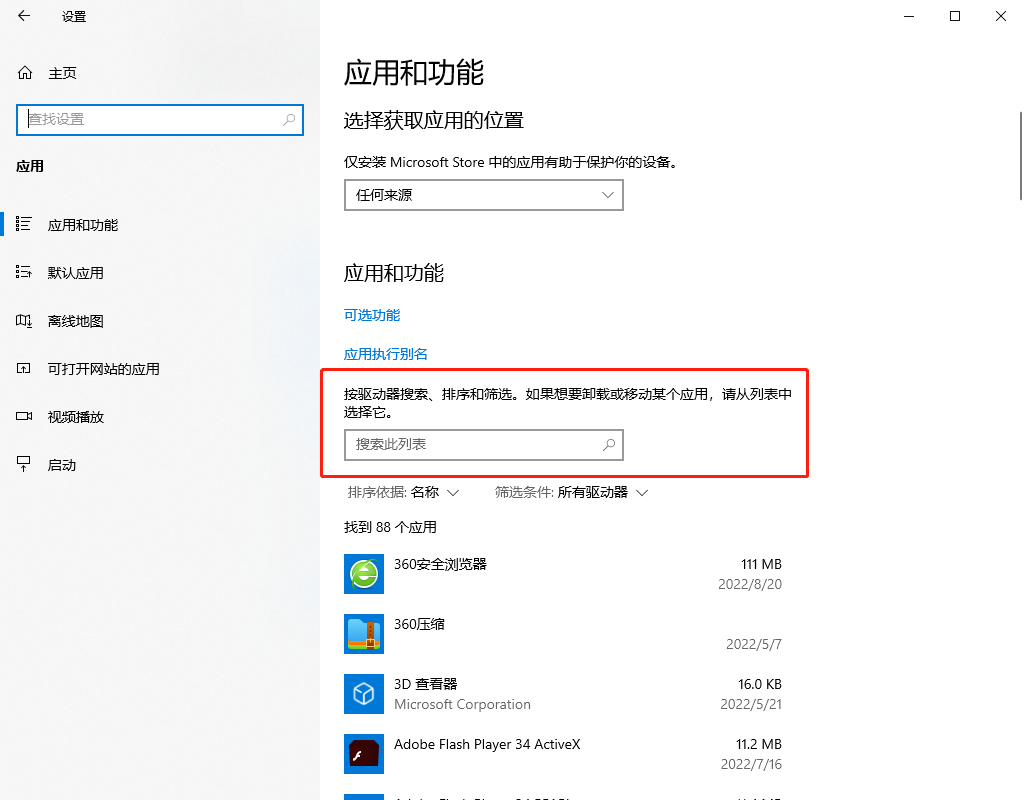The image size is (1024, 800).
Task: Click the 主页 home icon
Action: pos(25,73)
